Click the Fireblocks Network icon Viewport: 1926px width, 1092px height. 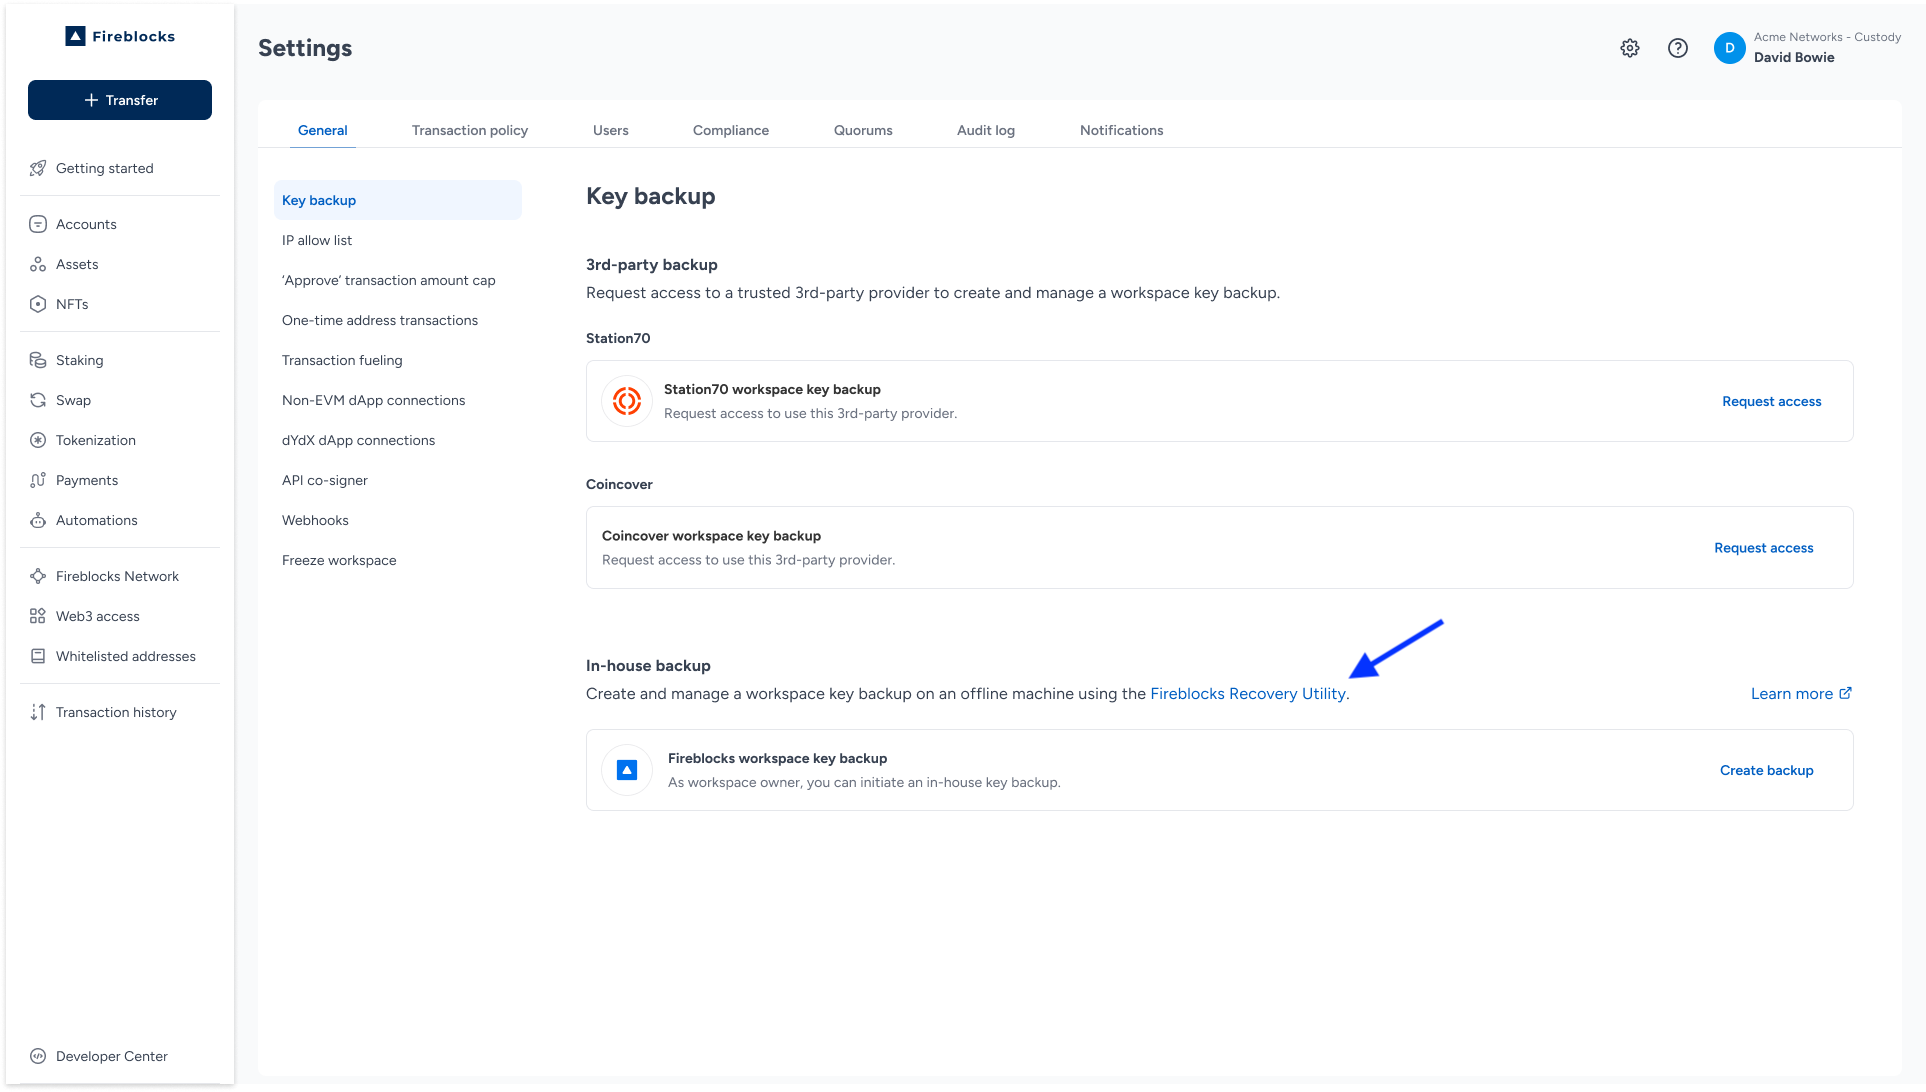pyautogui.click(x=38, y=576)
